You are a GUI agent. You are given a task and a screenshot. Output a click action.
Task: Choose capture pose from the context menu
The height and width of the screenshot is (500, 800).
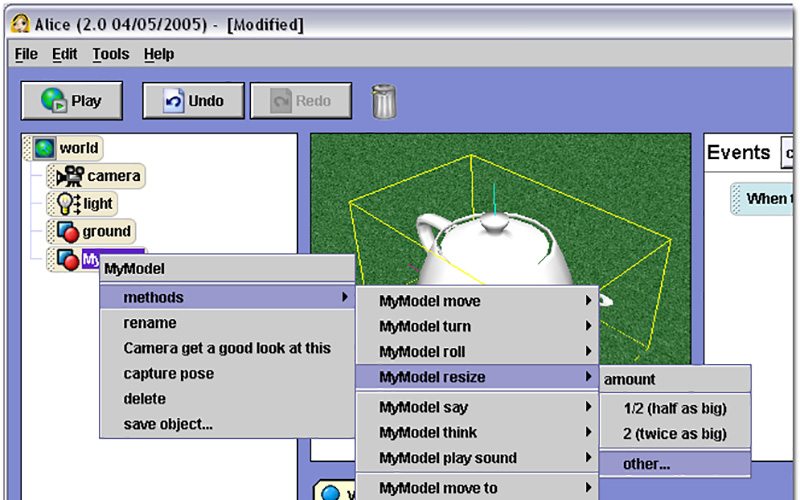pos(227,373)
